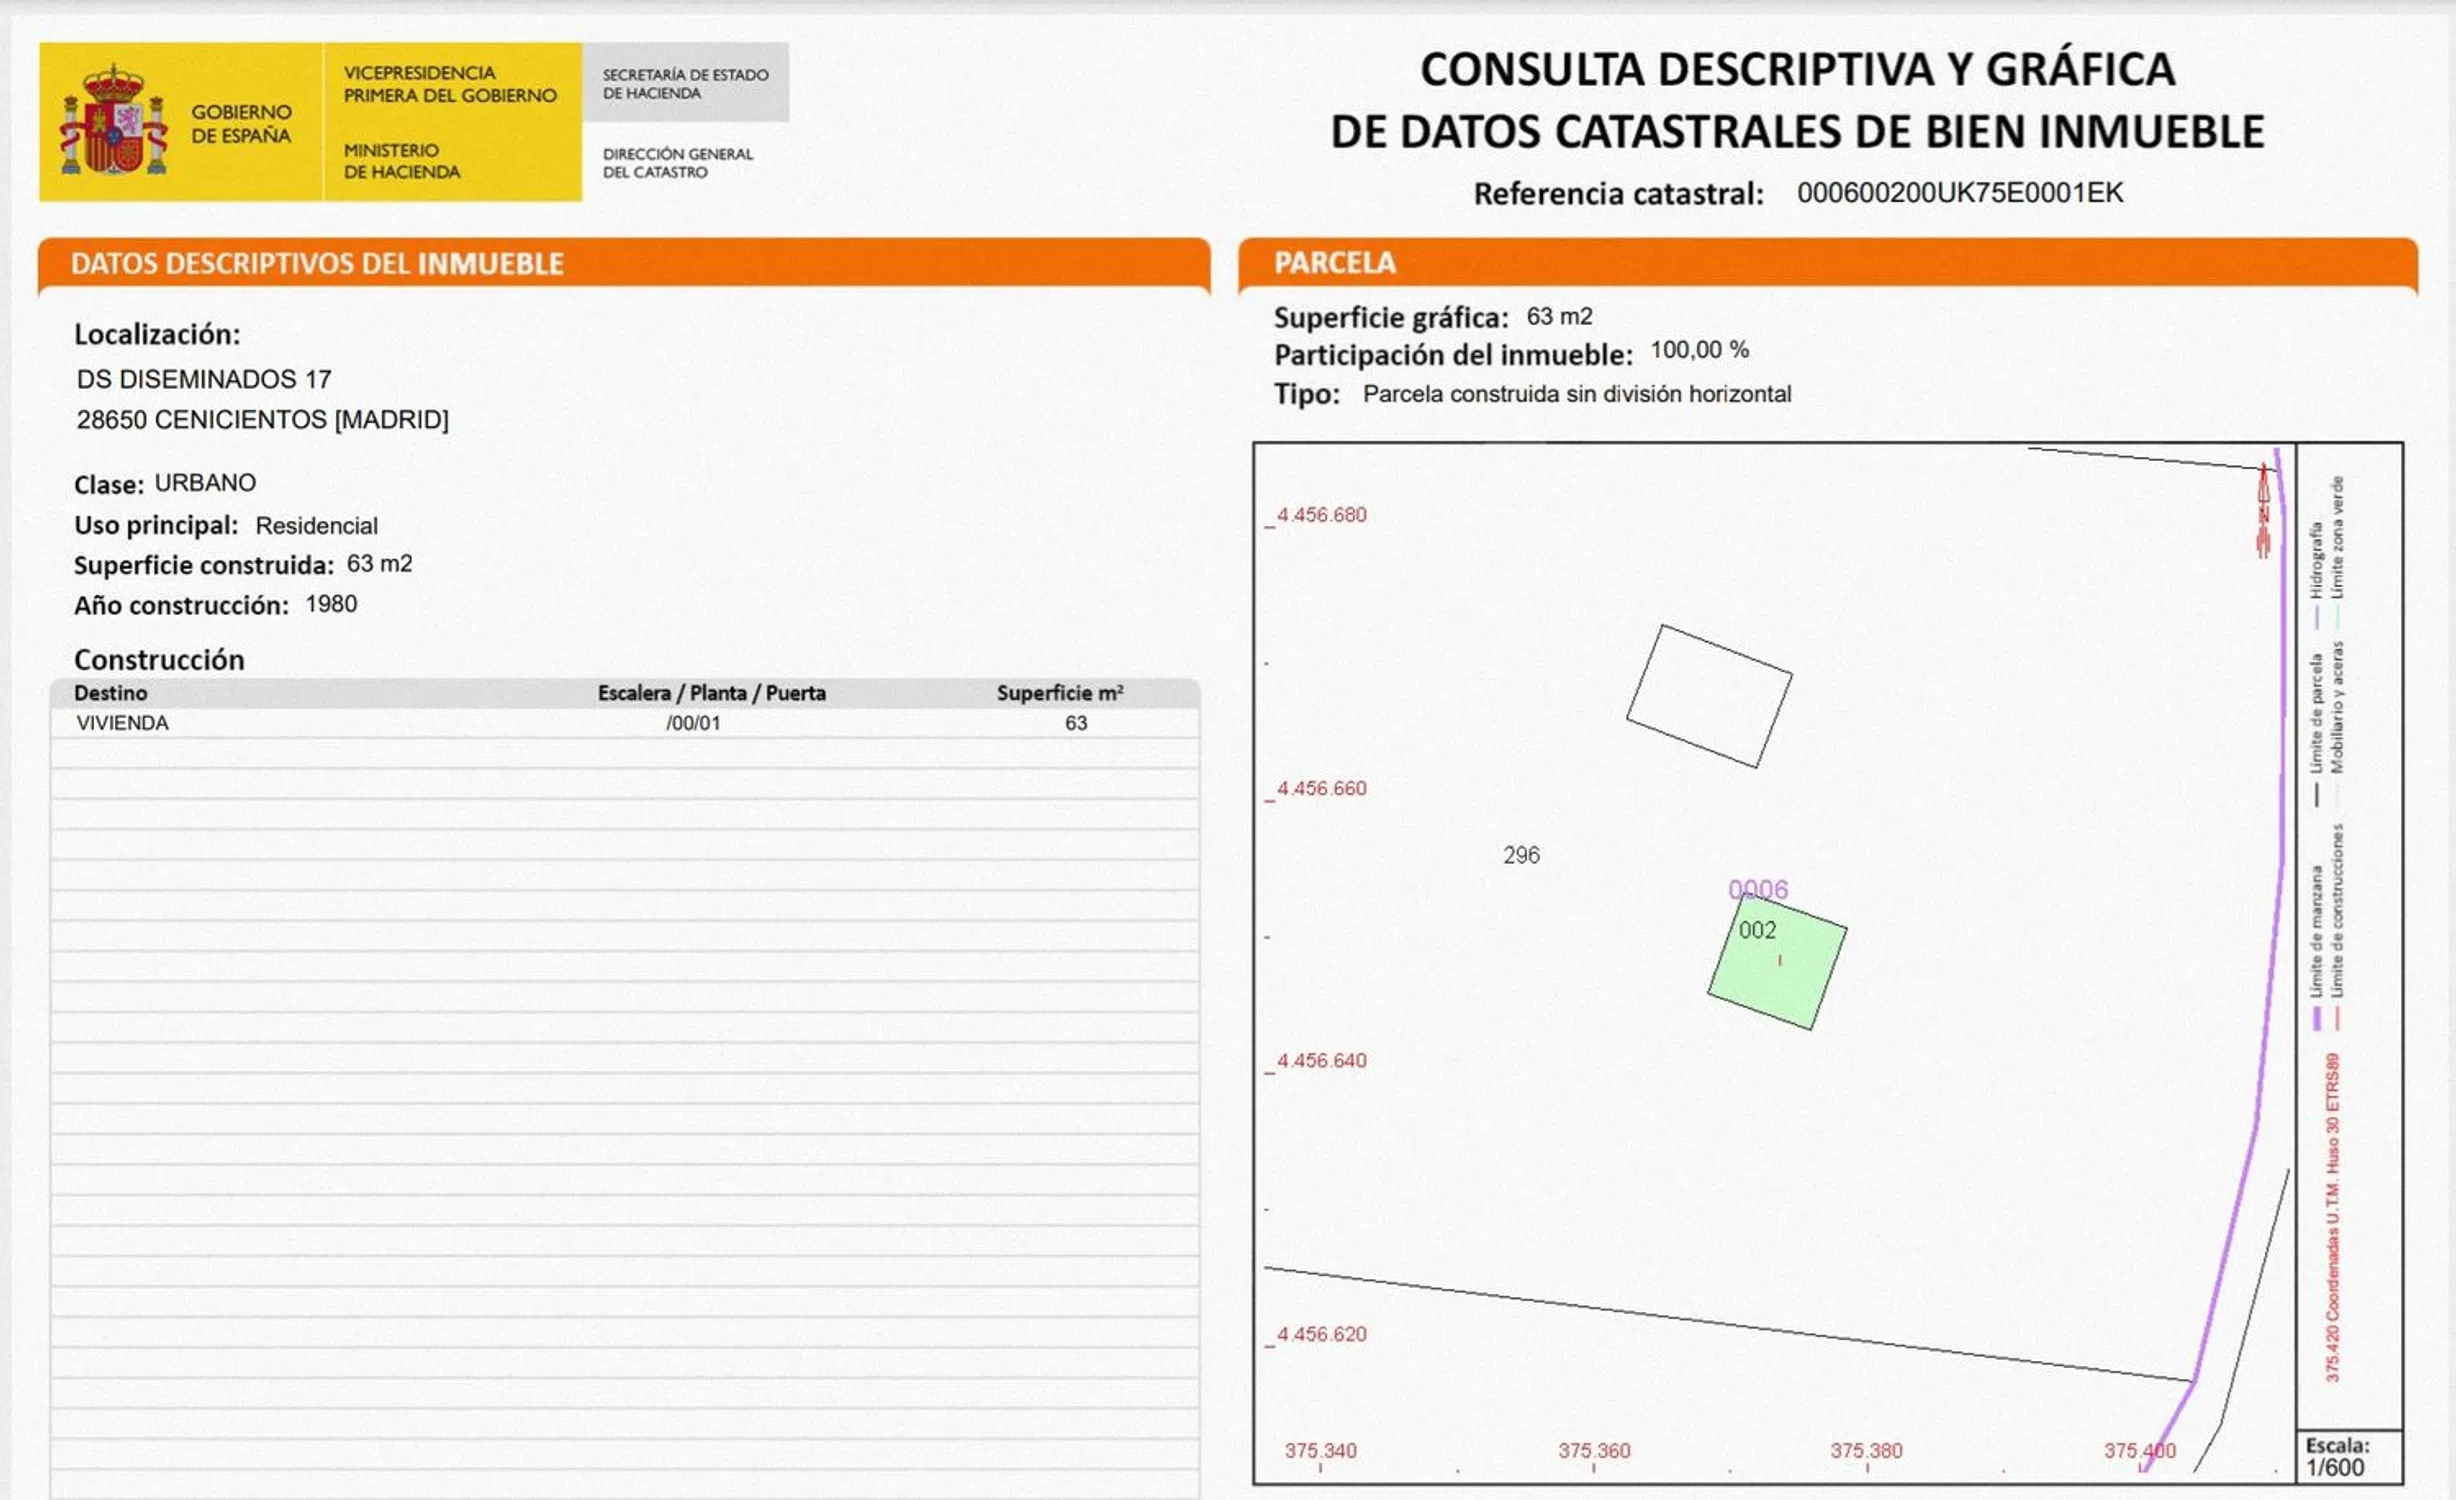
Task: Click the Localización label
Action: 157,334
